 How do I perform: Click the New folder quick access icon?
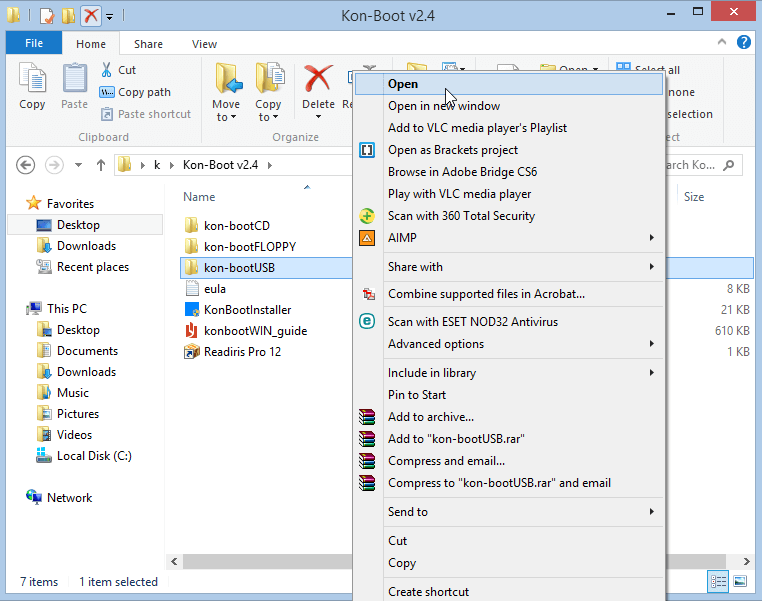click(x=68, y=16)
